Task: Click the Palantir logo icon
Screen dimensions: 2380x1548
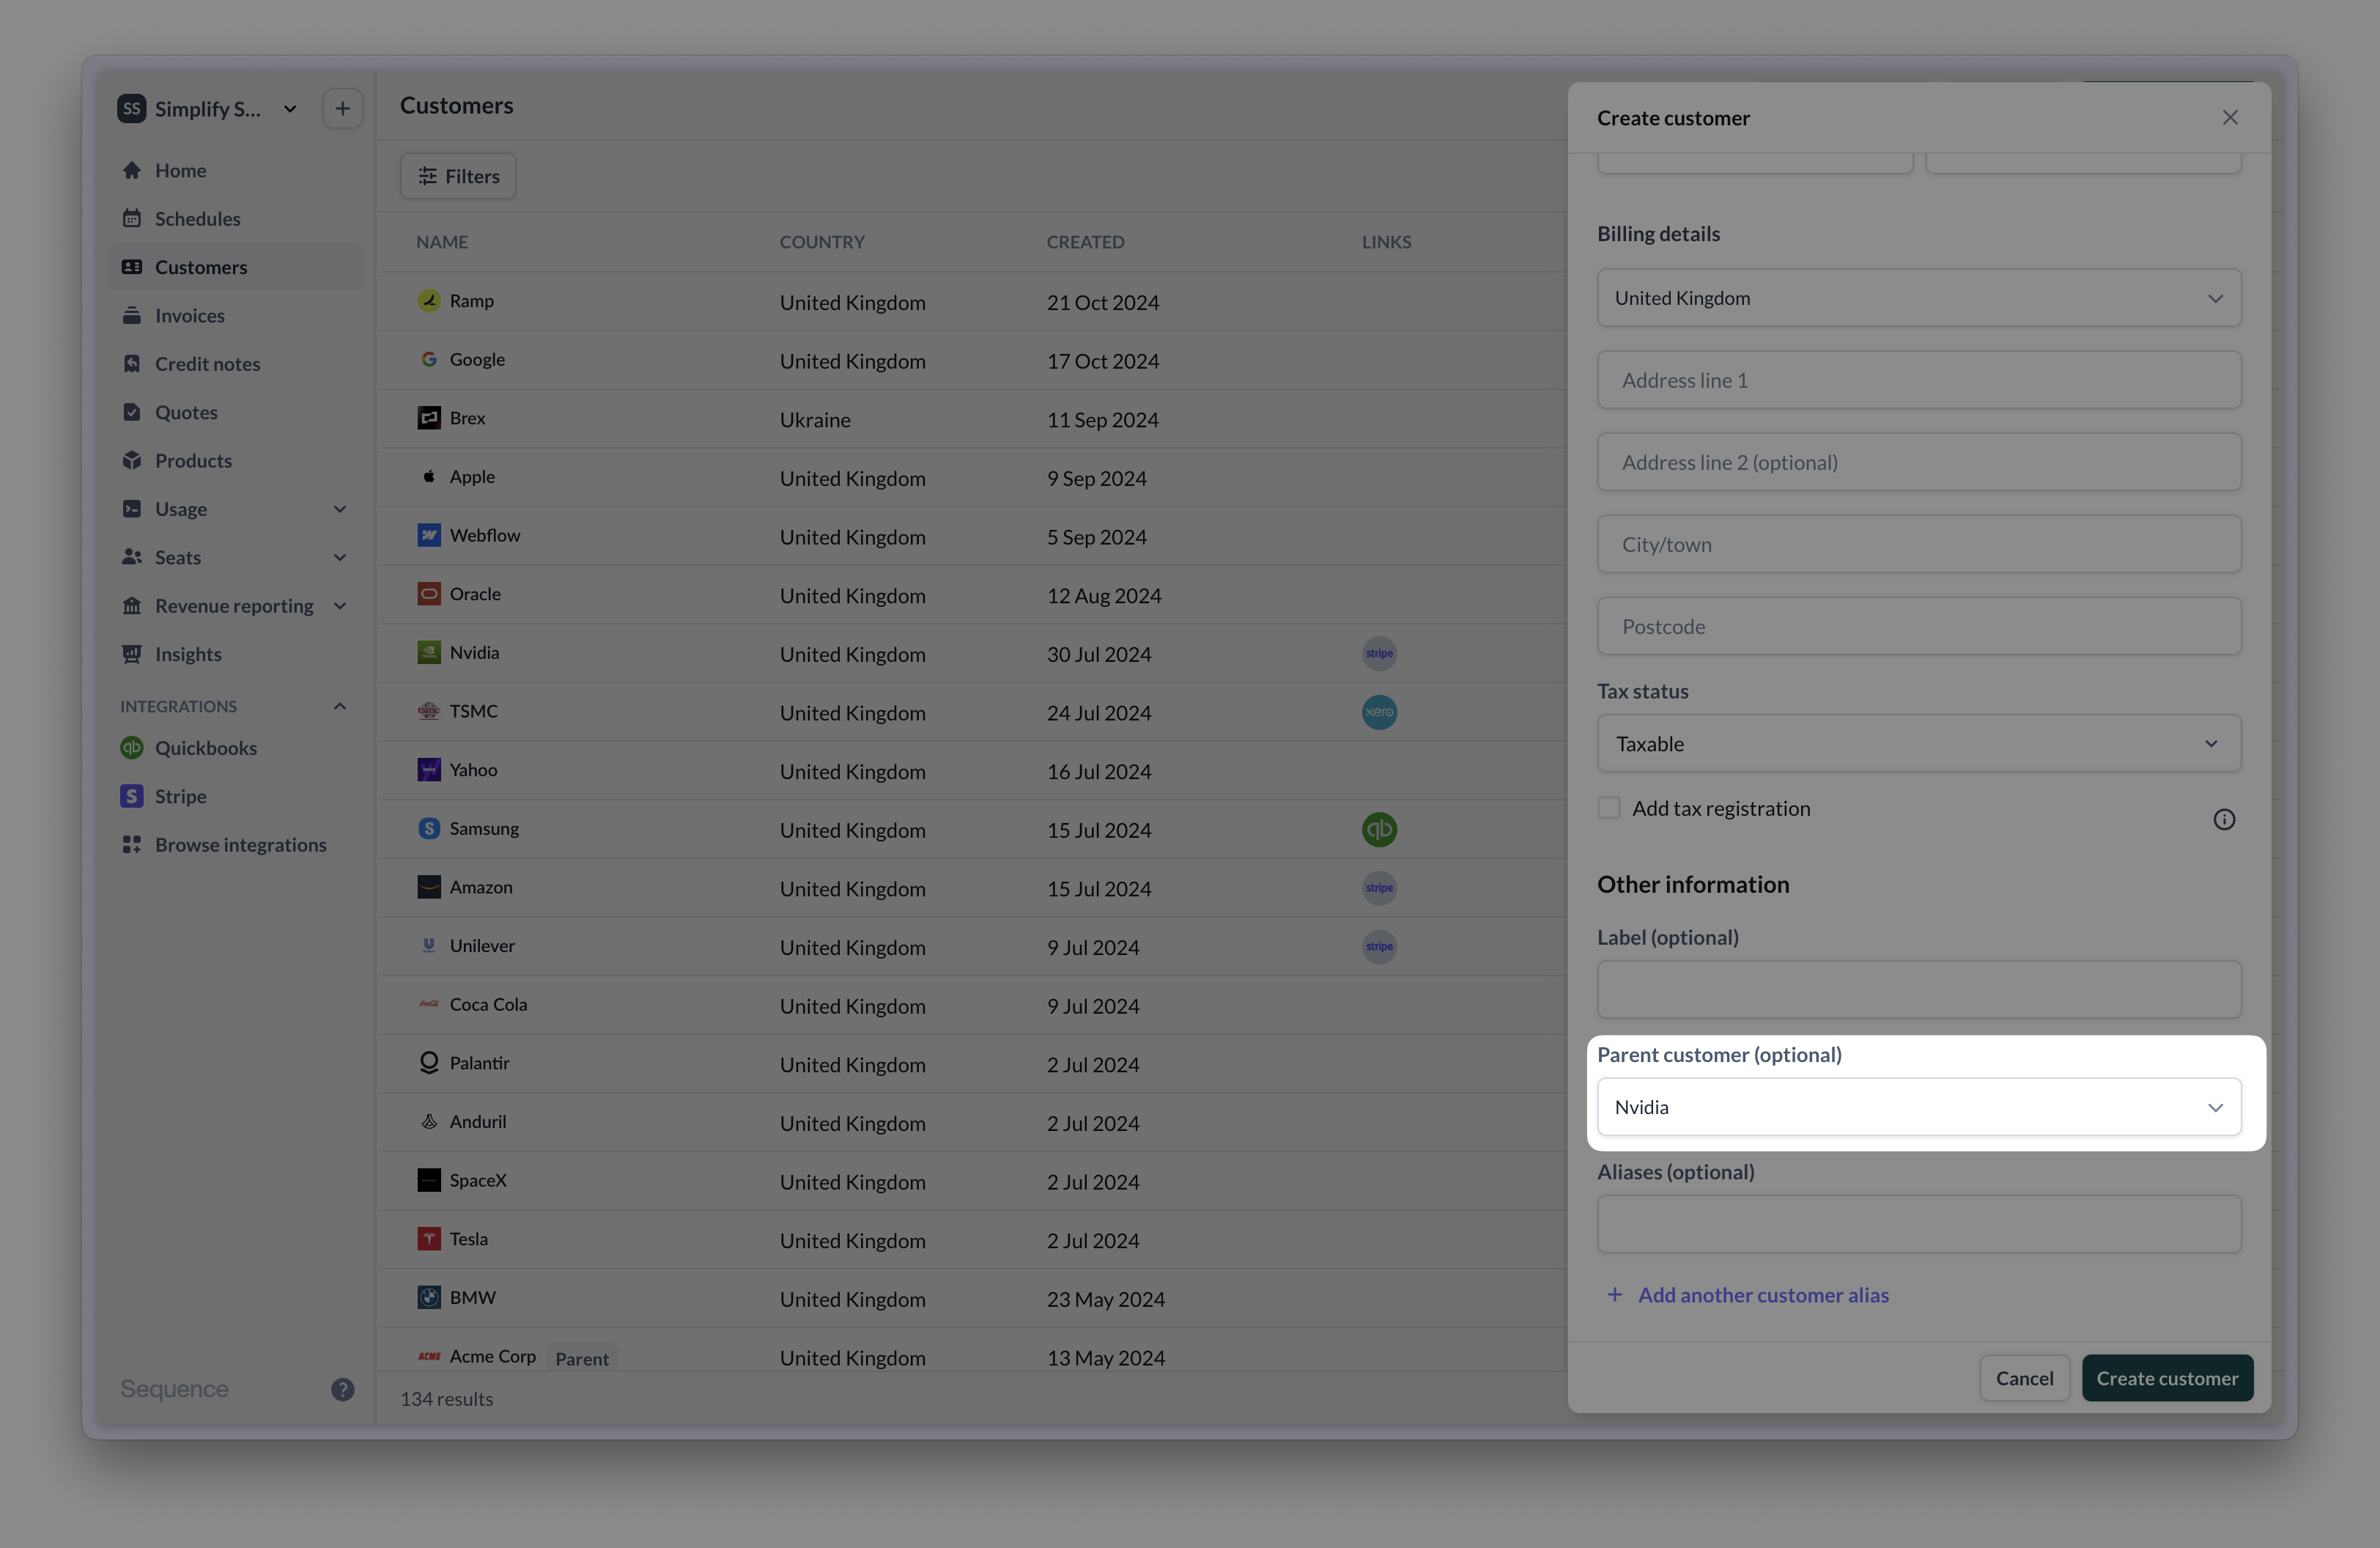Action: (429, 1062)
